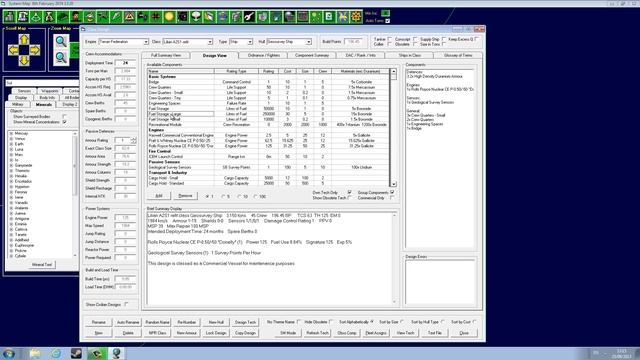640x360 pixels.
Task: Expand the Mars tree node
Action: point(11,155)
